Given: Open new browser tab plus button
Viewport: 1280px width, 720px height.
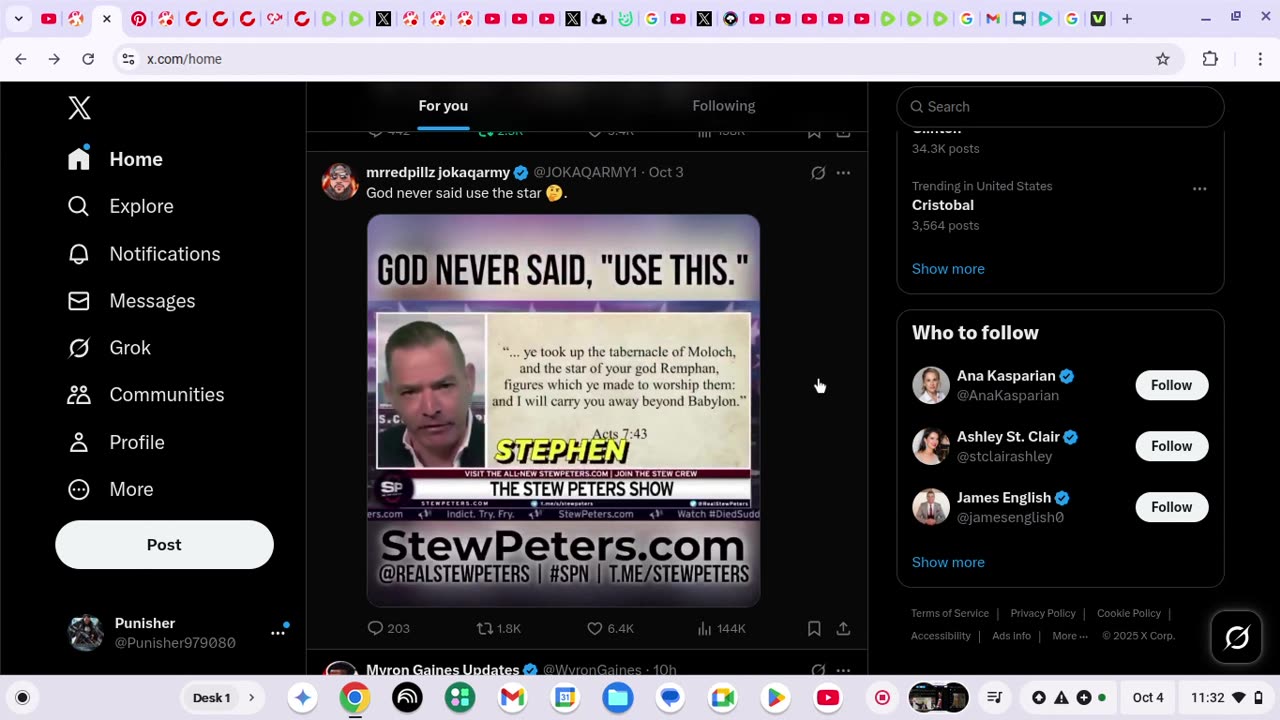Looking at the screenshot, I should click(x=1126, y=19).
